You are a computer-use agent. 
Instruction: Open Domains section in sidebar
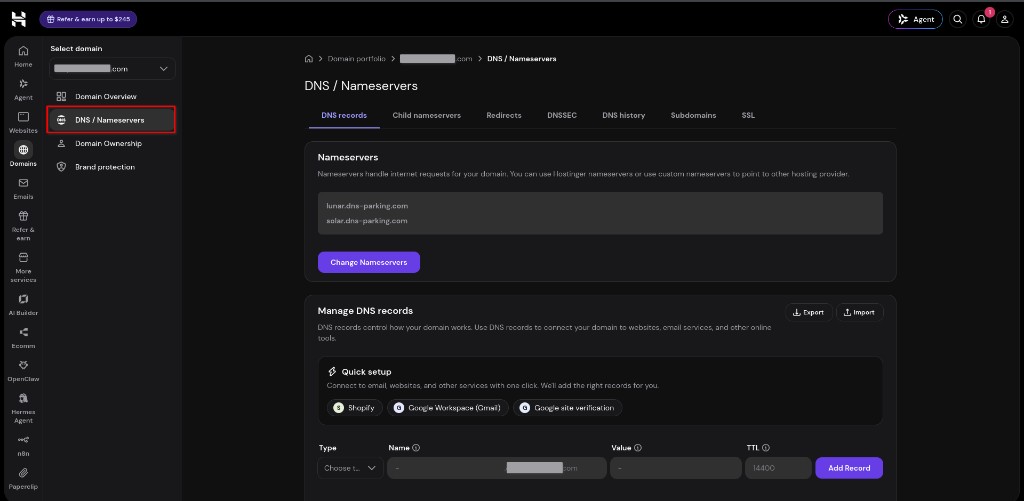point(24,155)
